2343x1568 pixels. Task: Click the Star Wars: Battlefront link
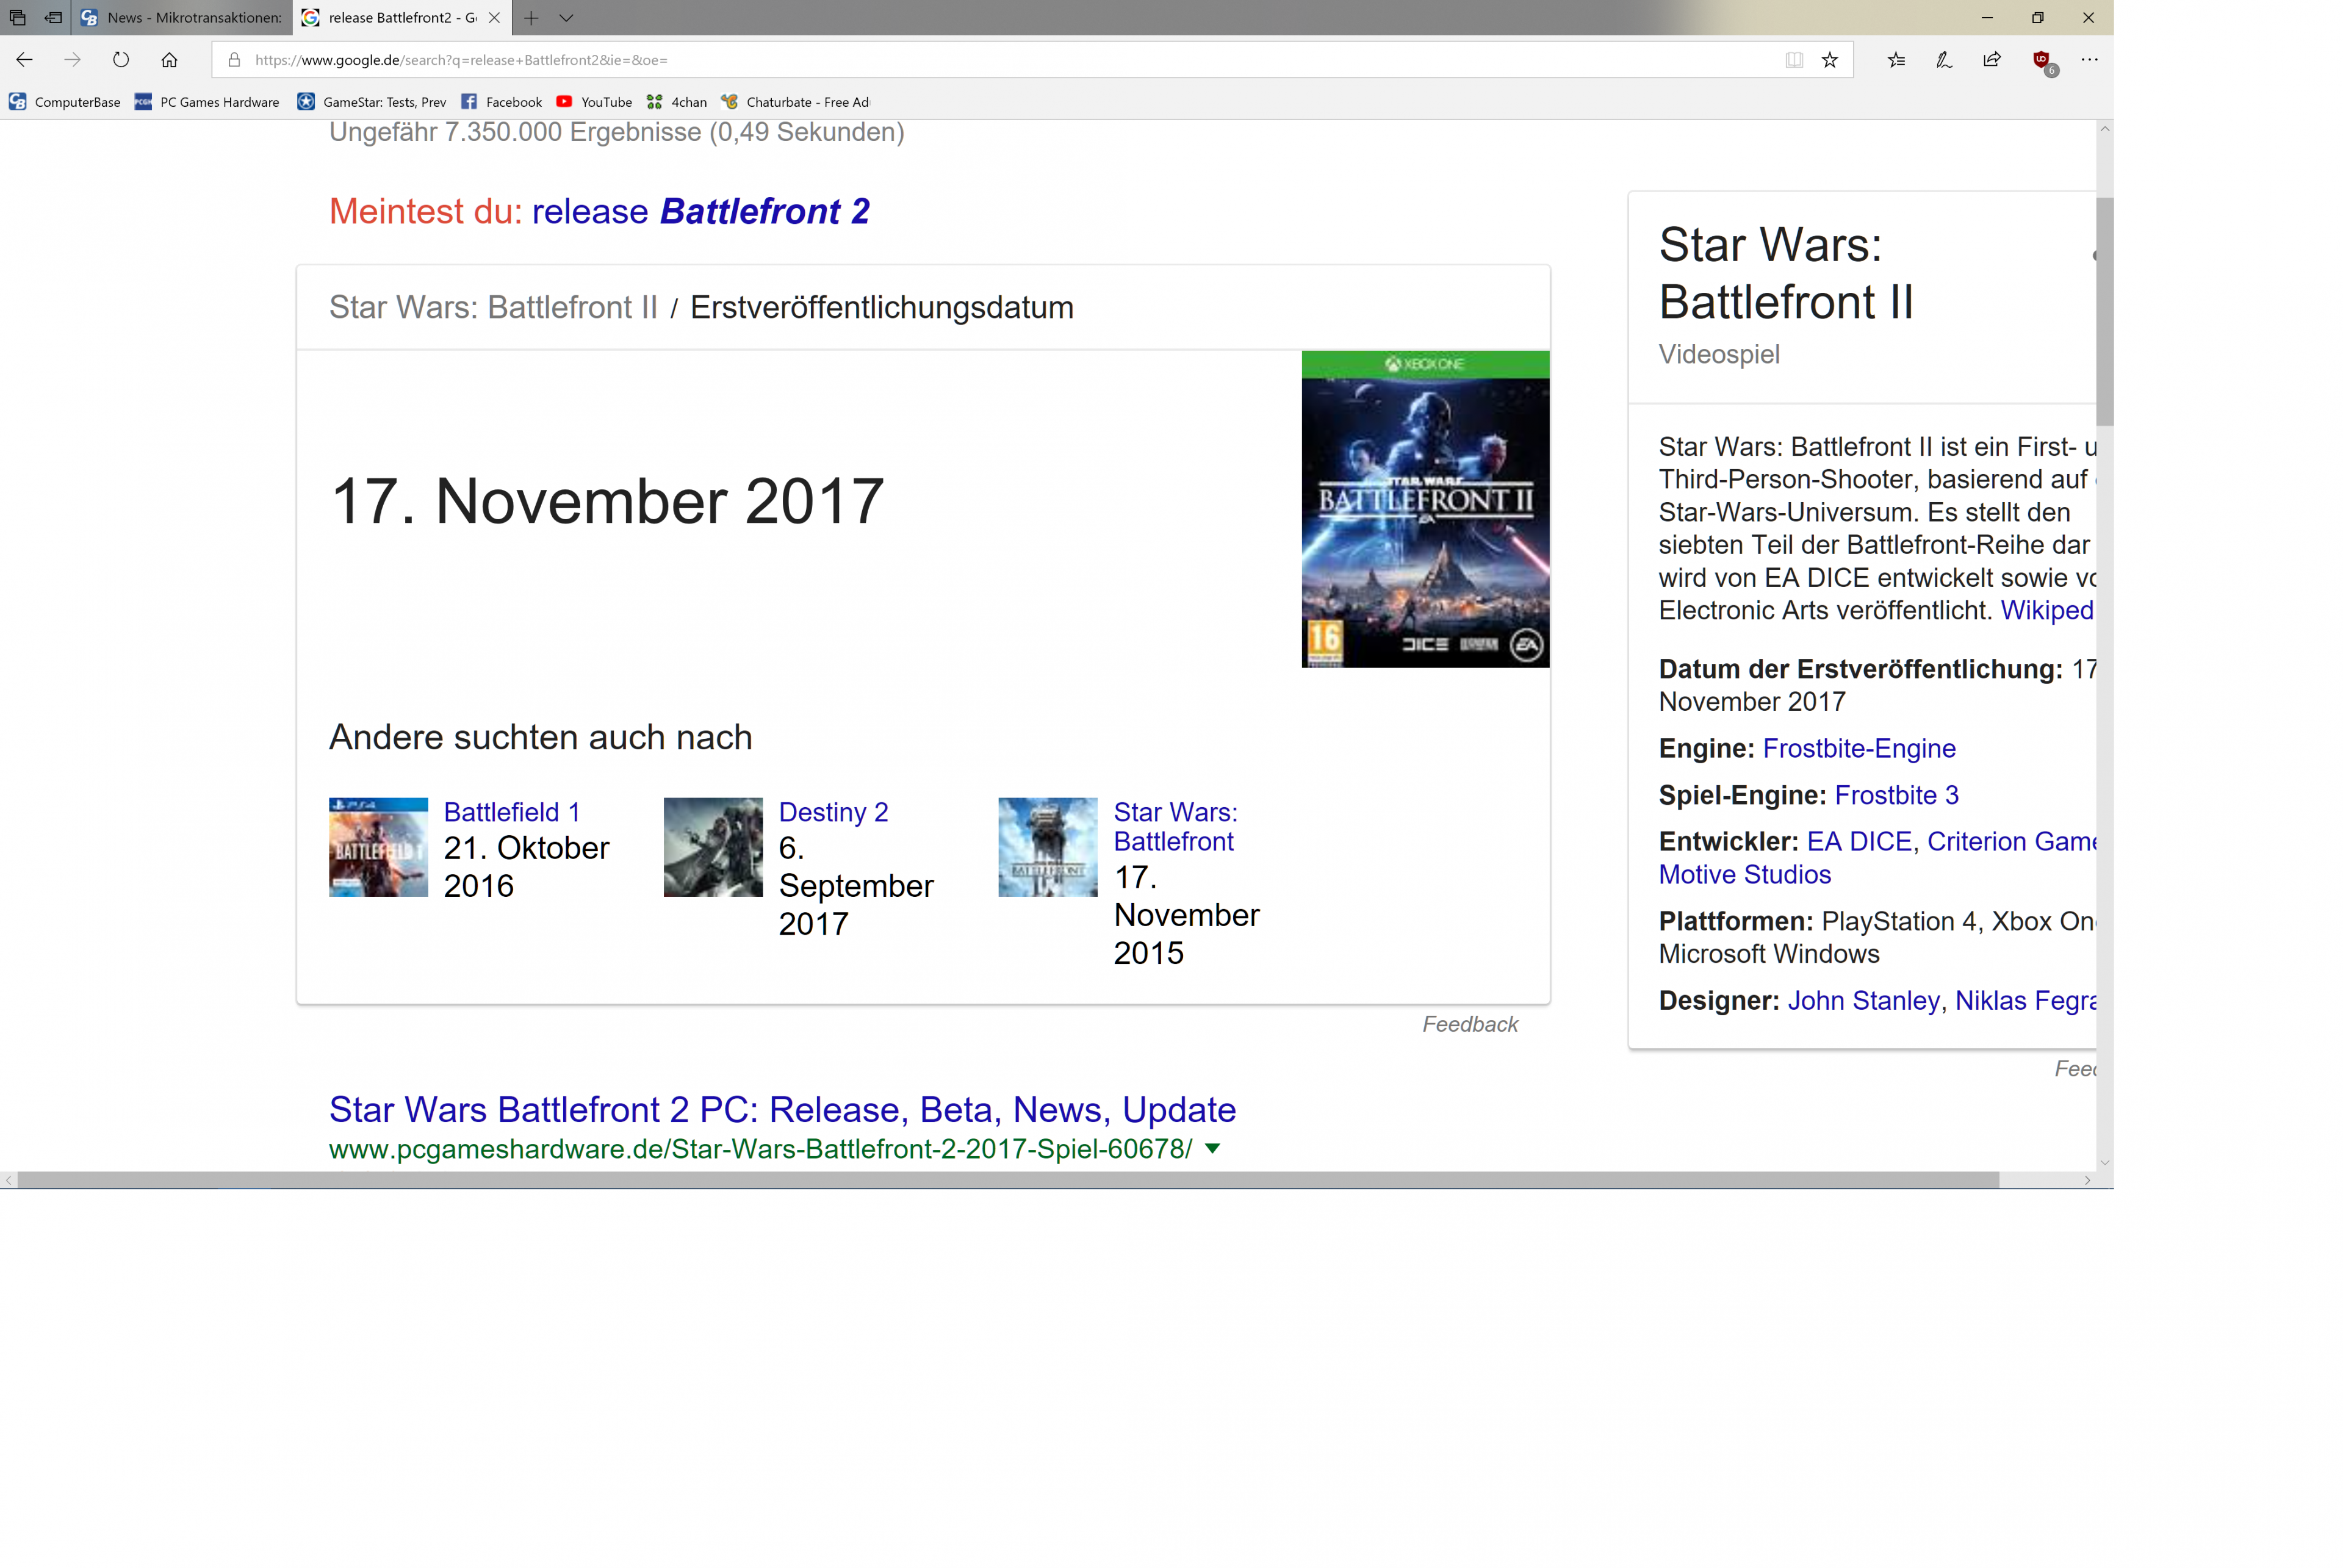pos(1175,827)
